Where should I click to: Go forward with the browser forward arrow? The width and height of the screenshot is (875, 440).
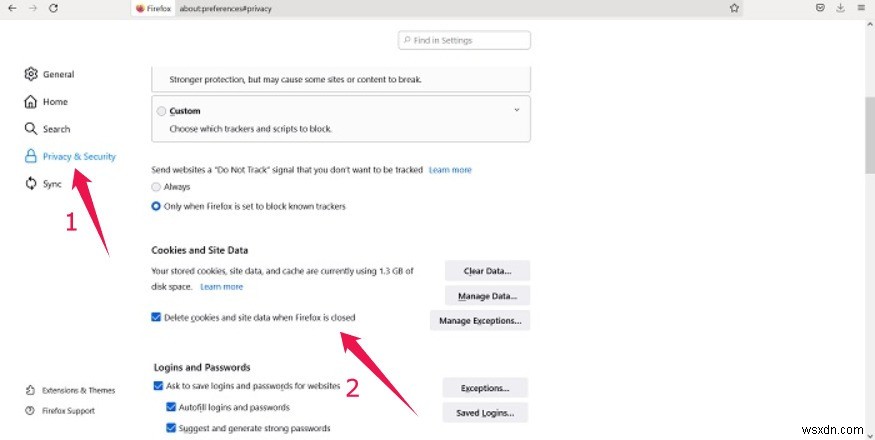point(33,8)
